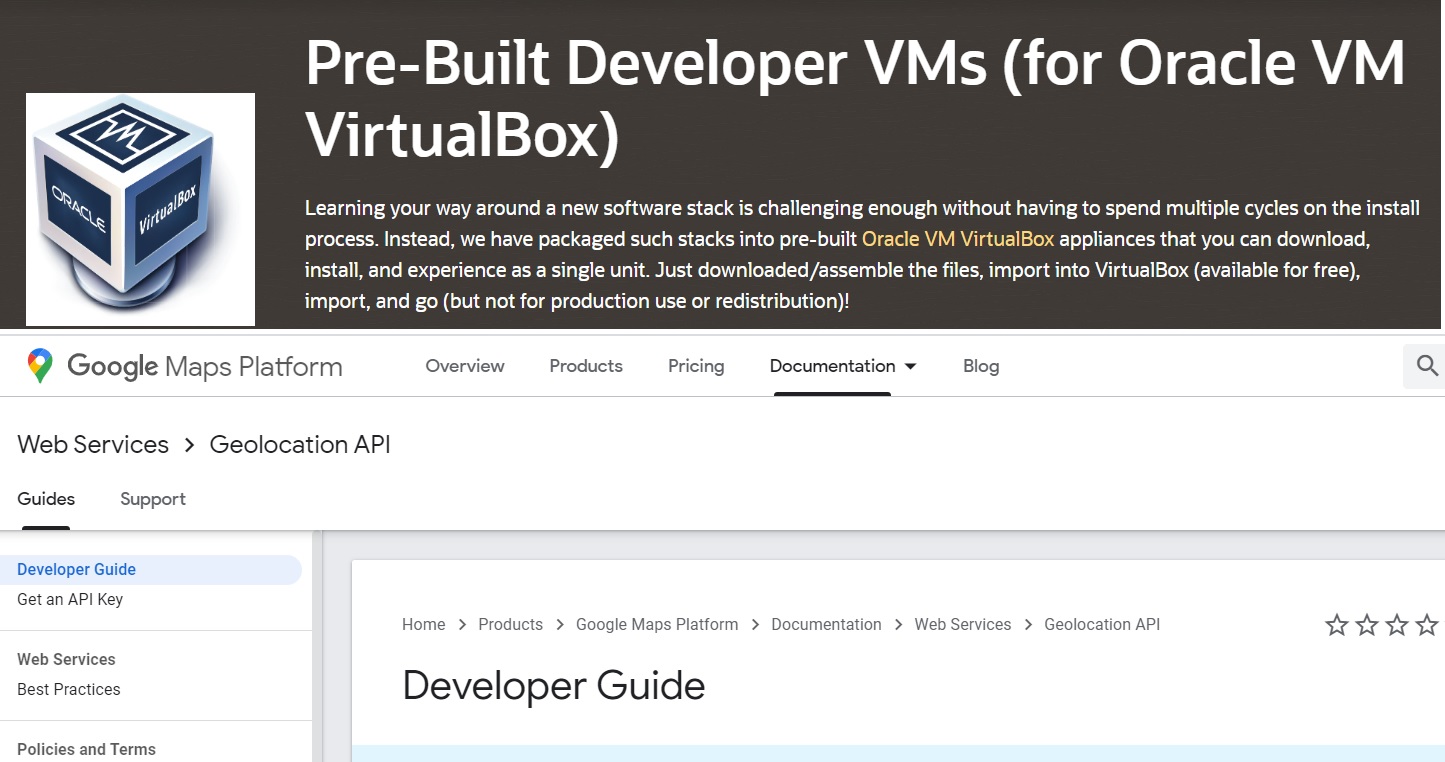Select Developer Guide in sidebar
The image size is (1445, 762).
pyautogui.click(x=151, y=570)
